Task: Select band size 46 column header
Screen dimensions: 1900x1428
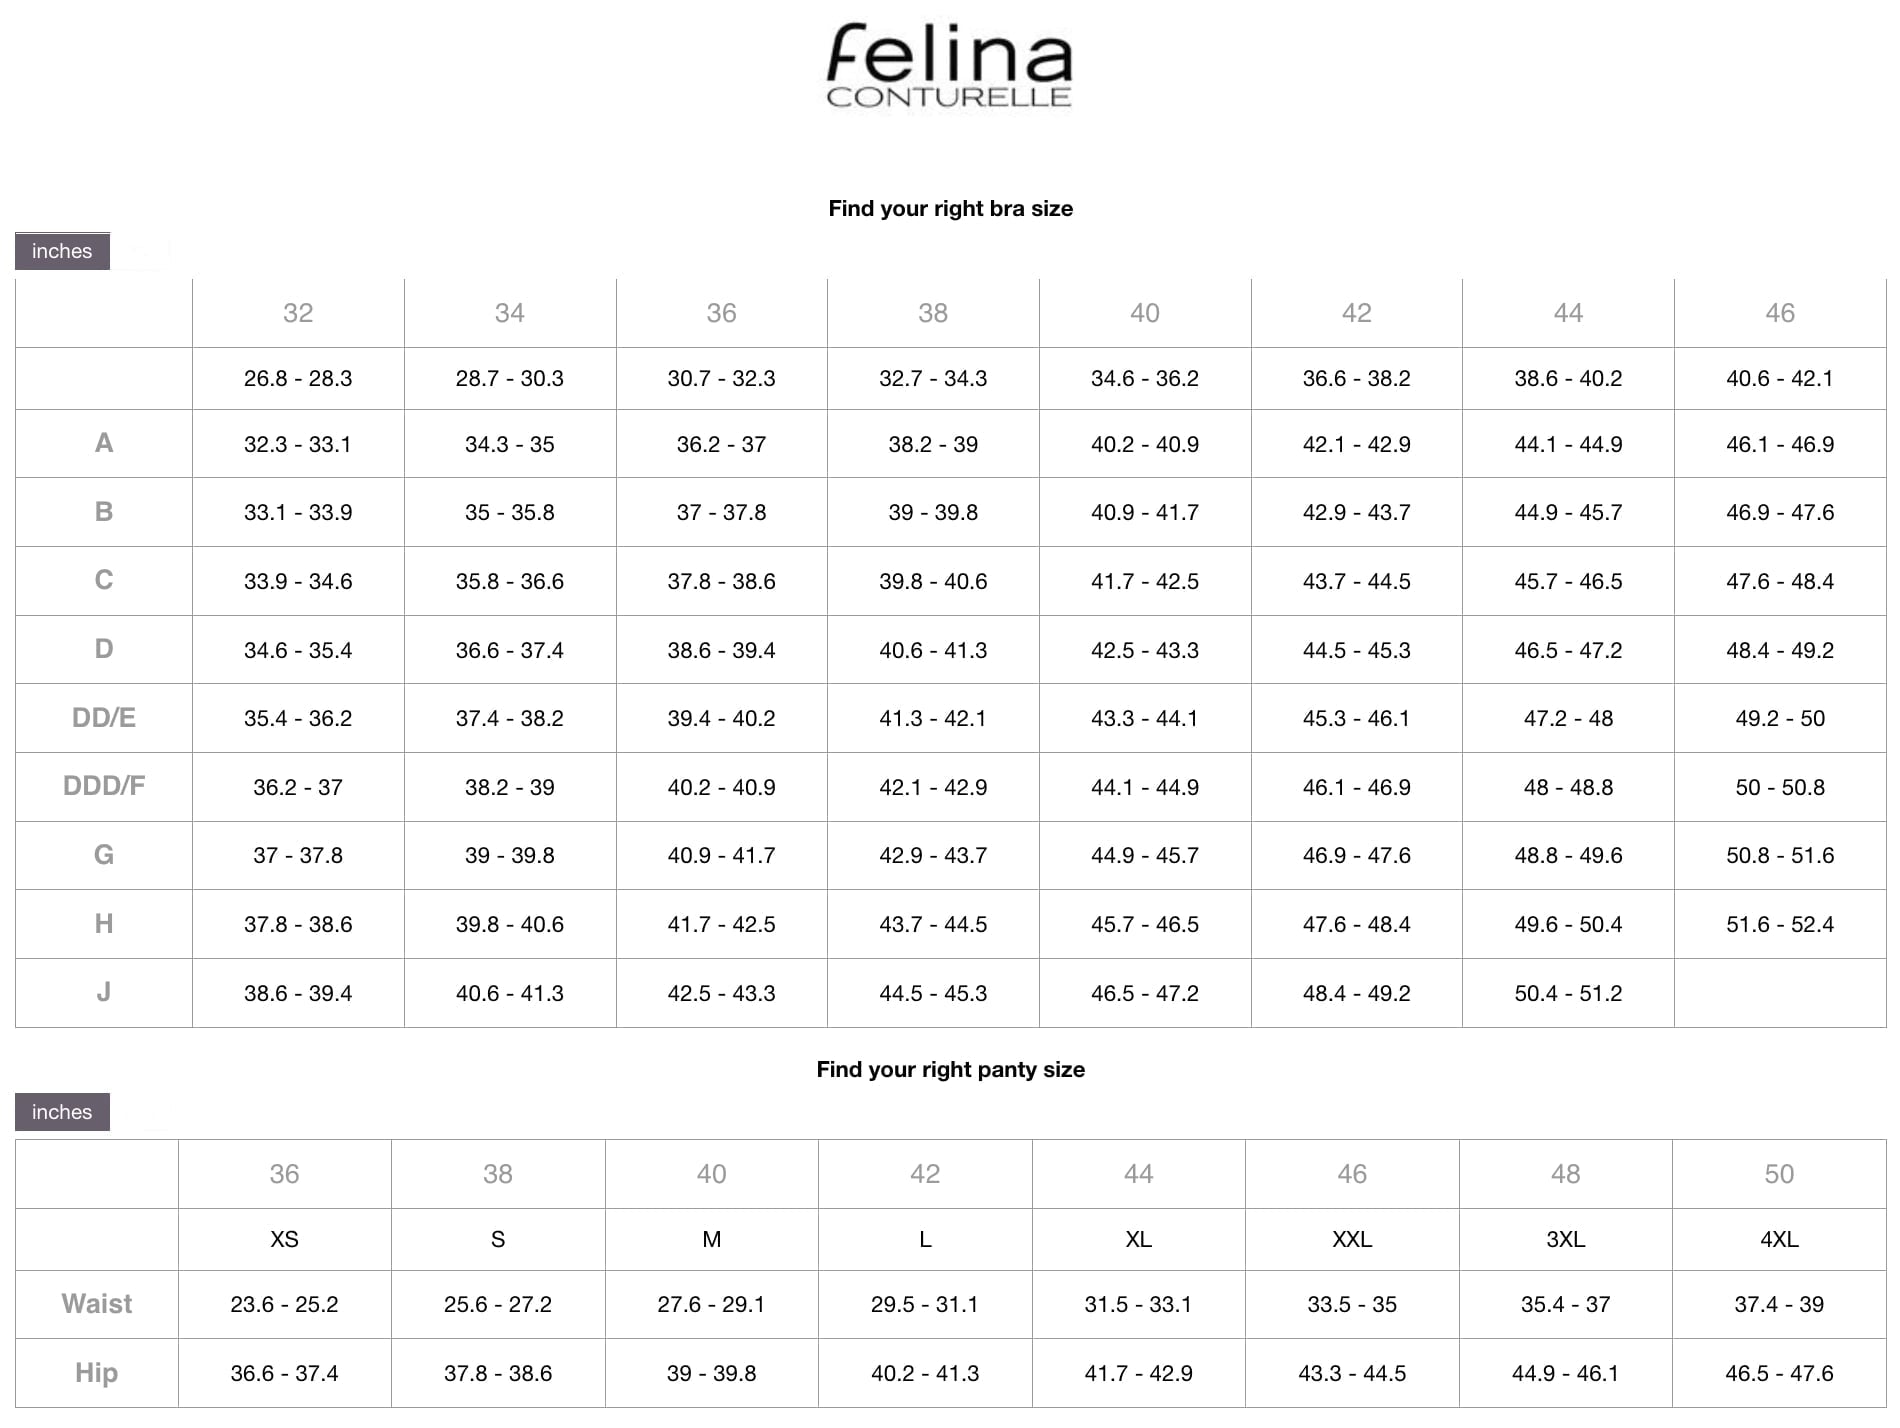Action: click(1779, 313)
